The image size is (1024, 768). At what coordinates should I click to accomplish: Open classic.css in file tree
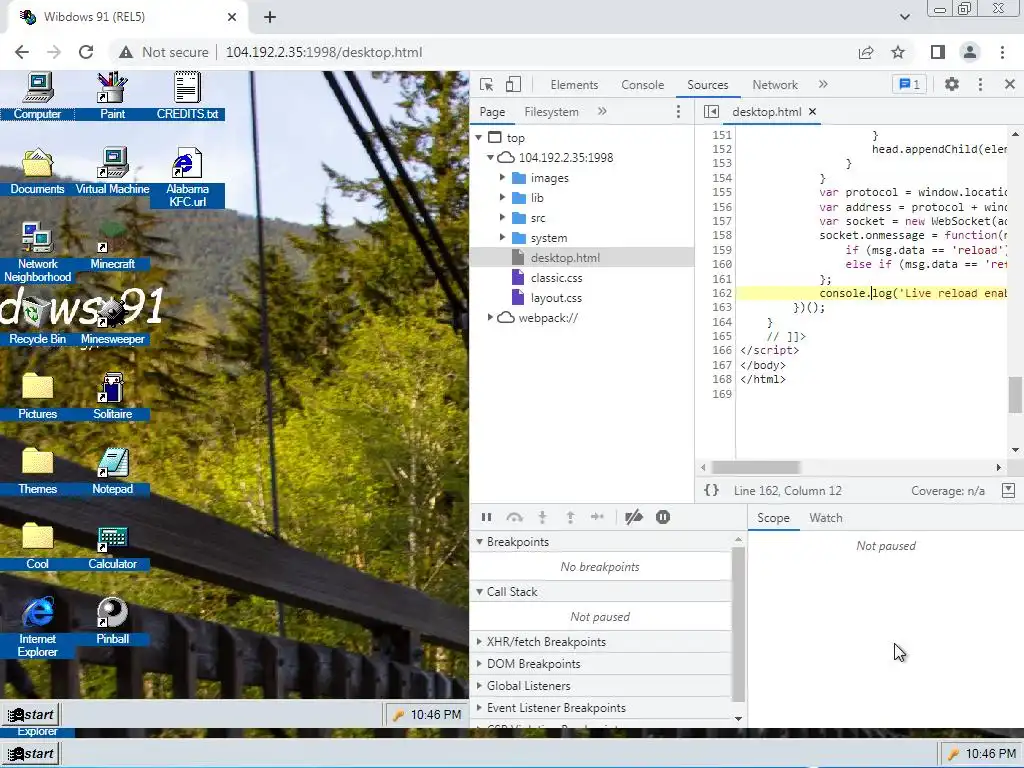point(556,278)
